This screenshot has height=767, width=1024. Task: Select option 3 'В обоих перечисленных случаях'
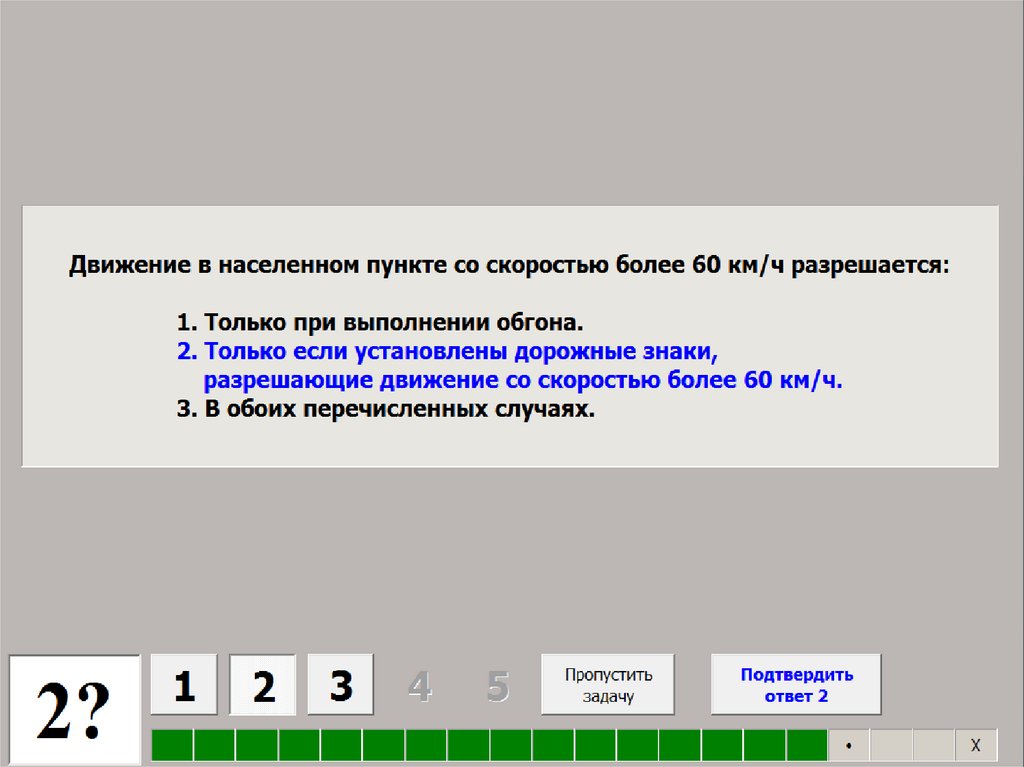point(386,410)
